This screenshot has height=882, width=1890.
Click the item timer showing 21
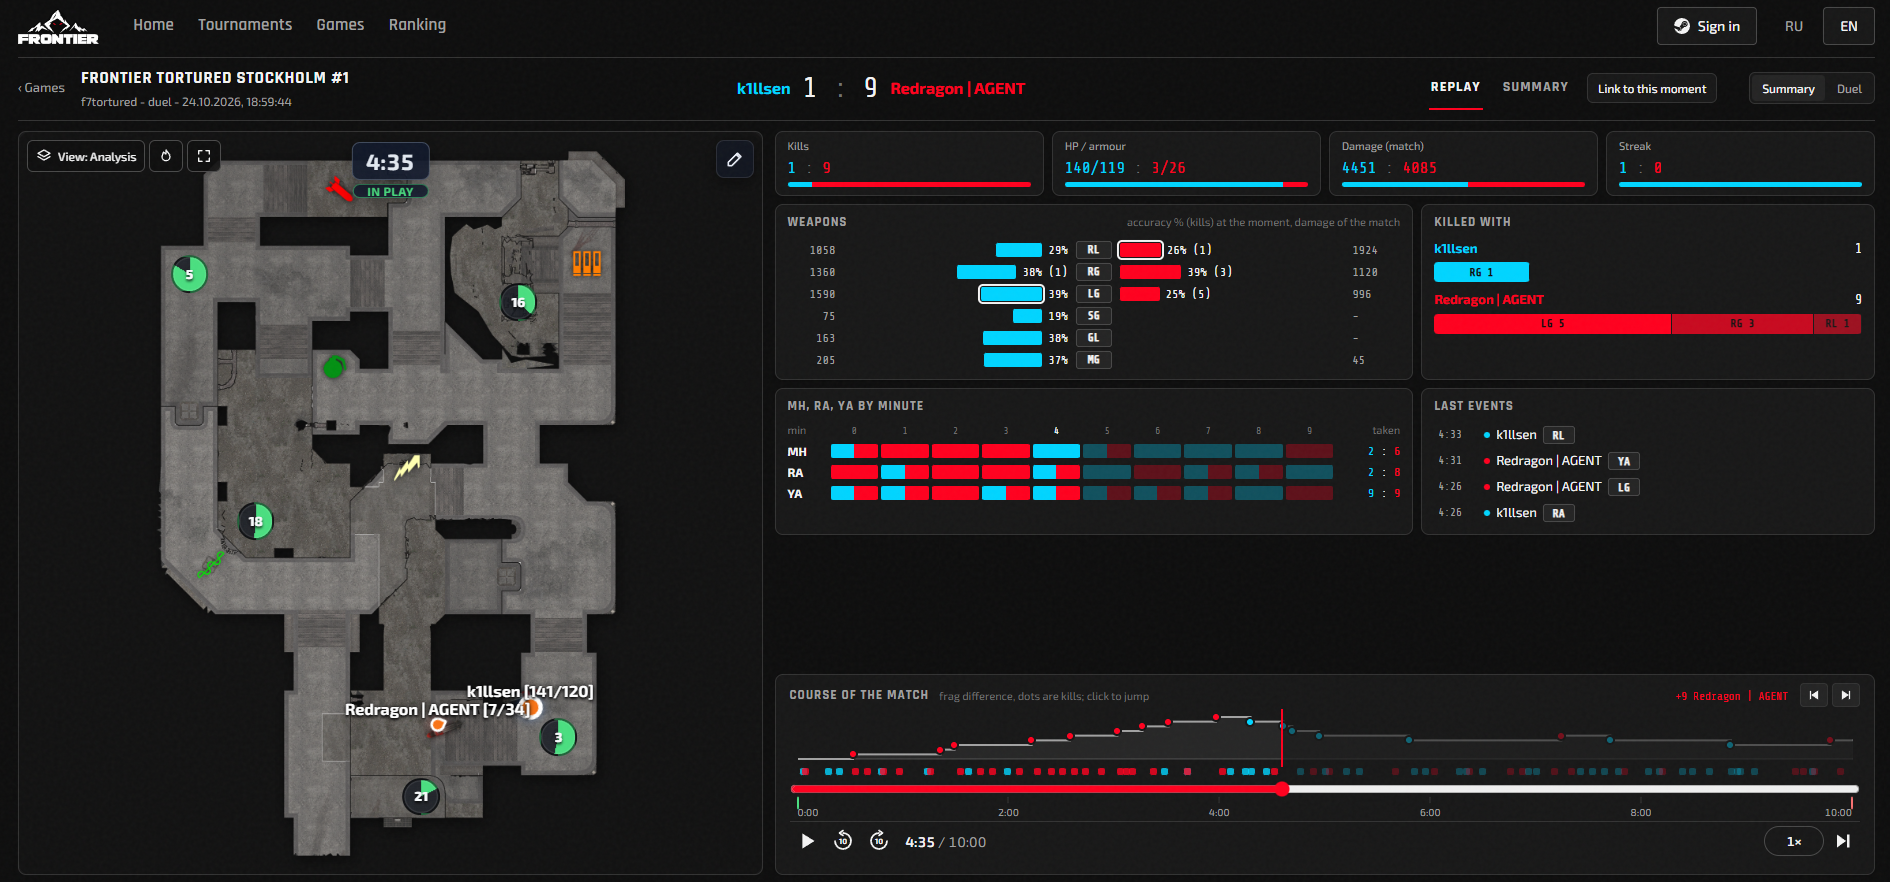[x=421, y=796]
